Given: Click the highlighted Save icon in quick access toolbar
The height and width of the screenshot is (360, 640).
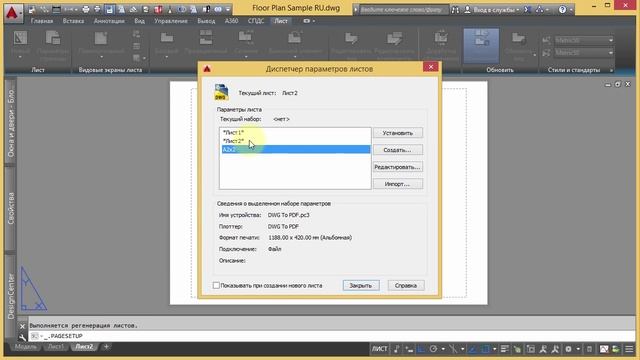Looking at the screenshot, I should coord(109,9).
